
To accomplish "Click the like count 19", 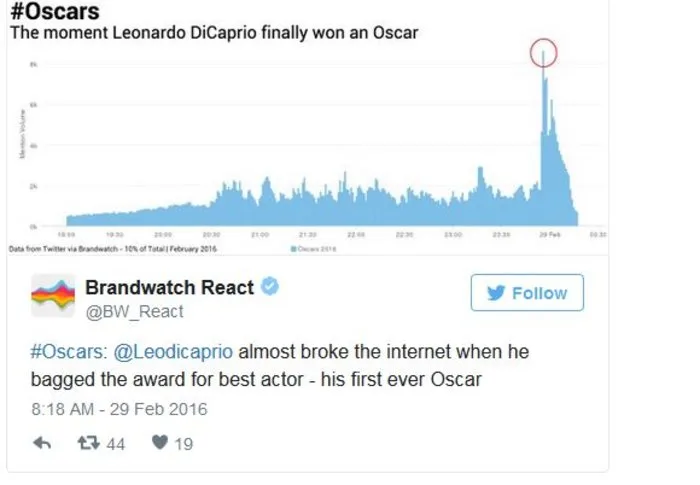I will click(183, 444).
